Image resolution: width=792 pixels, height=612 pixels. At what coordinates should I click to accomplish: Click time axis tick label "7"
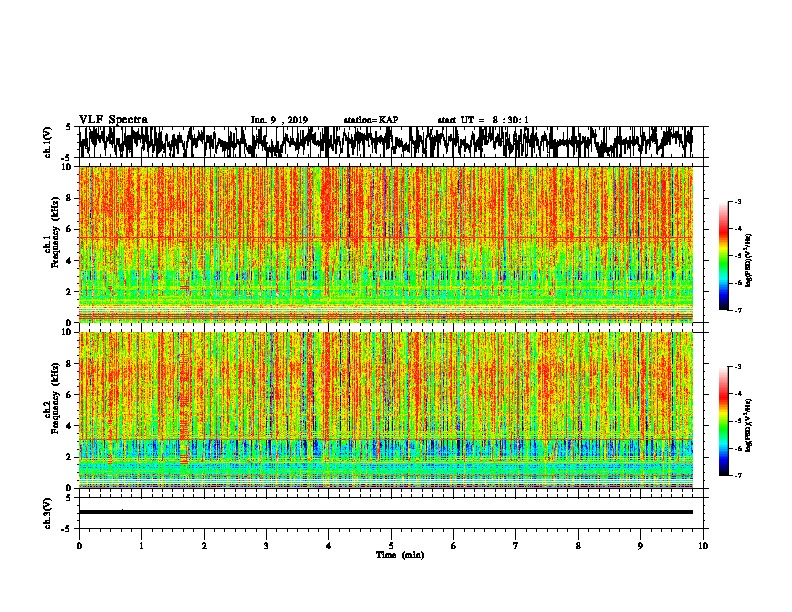(516, 546)
